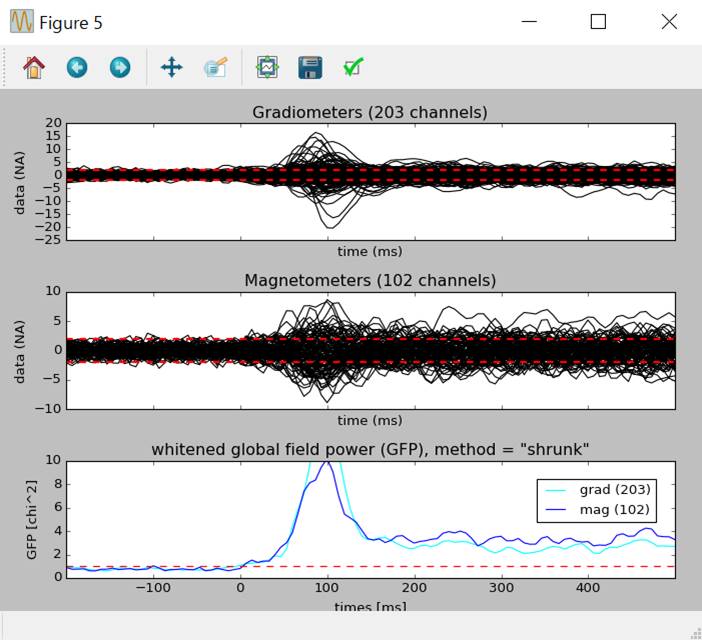Click the Magnetometers (102 channels) plot title
This screenshot has height=640, width=702.
point(370,280)
